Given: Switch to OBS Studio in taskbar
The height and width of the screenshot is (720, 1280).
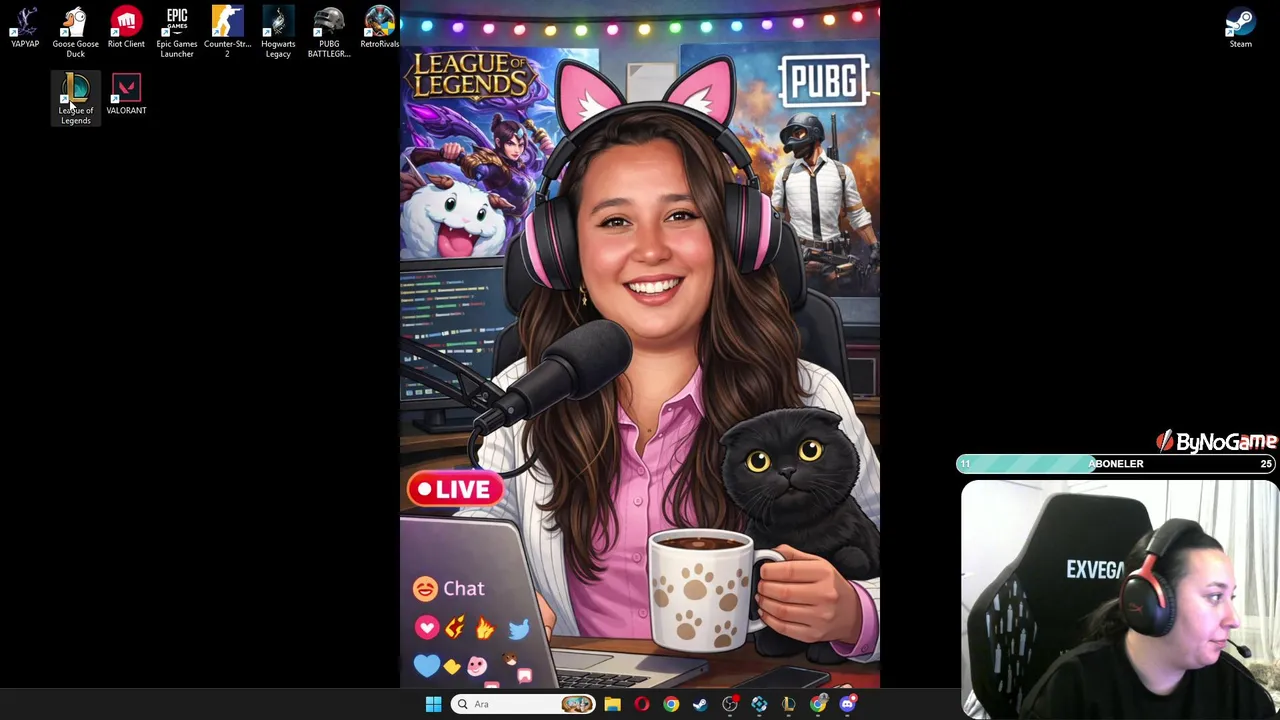Looking at the screenshot, I should [730, 704].
